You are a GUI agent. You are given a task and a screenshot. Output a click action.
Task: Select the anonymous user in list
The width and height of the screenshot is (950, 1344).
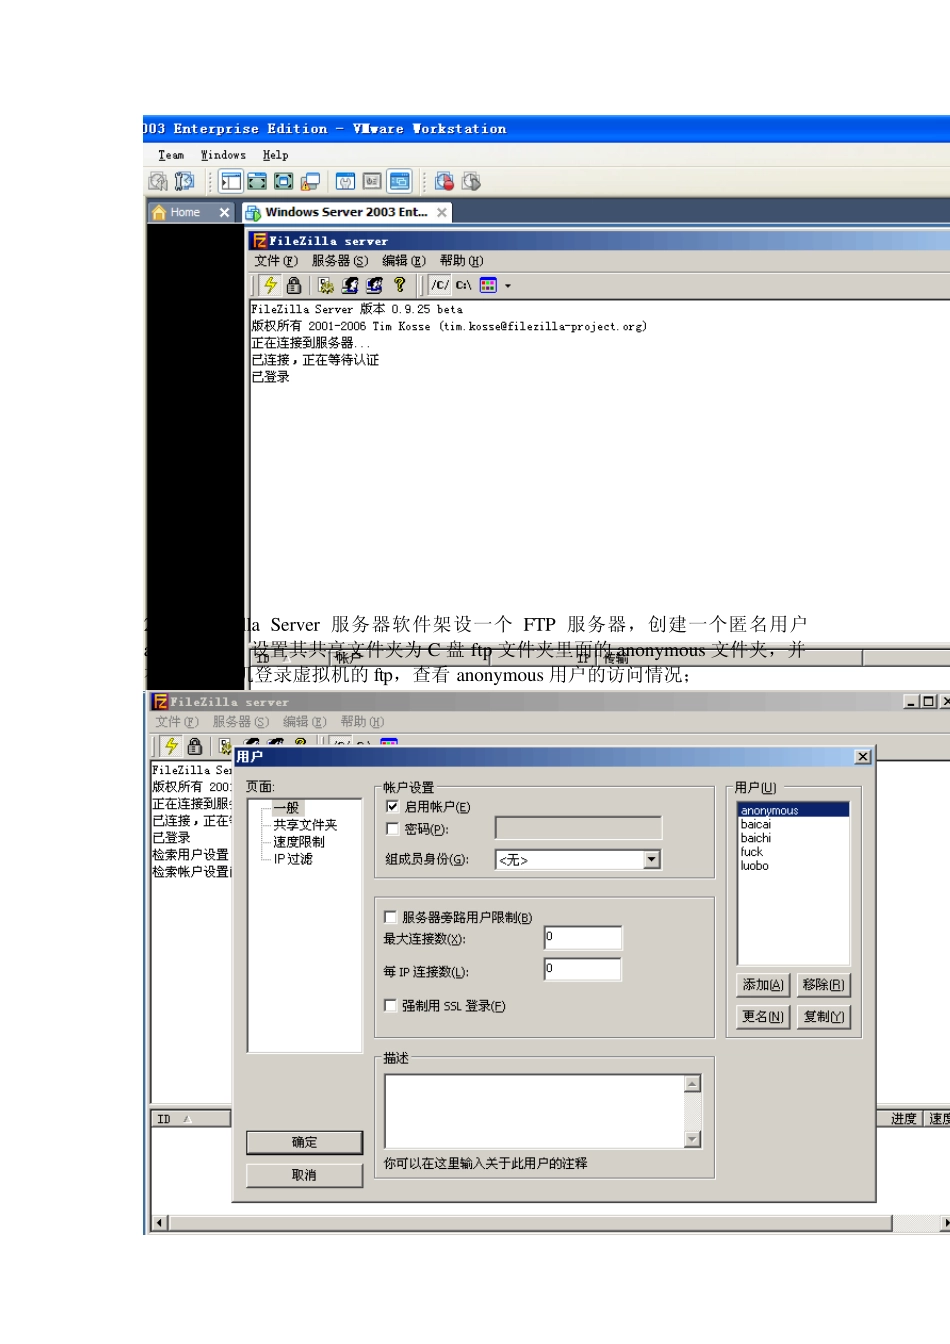(793, 810)
